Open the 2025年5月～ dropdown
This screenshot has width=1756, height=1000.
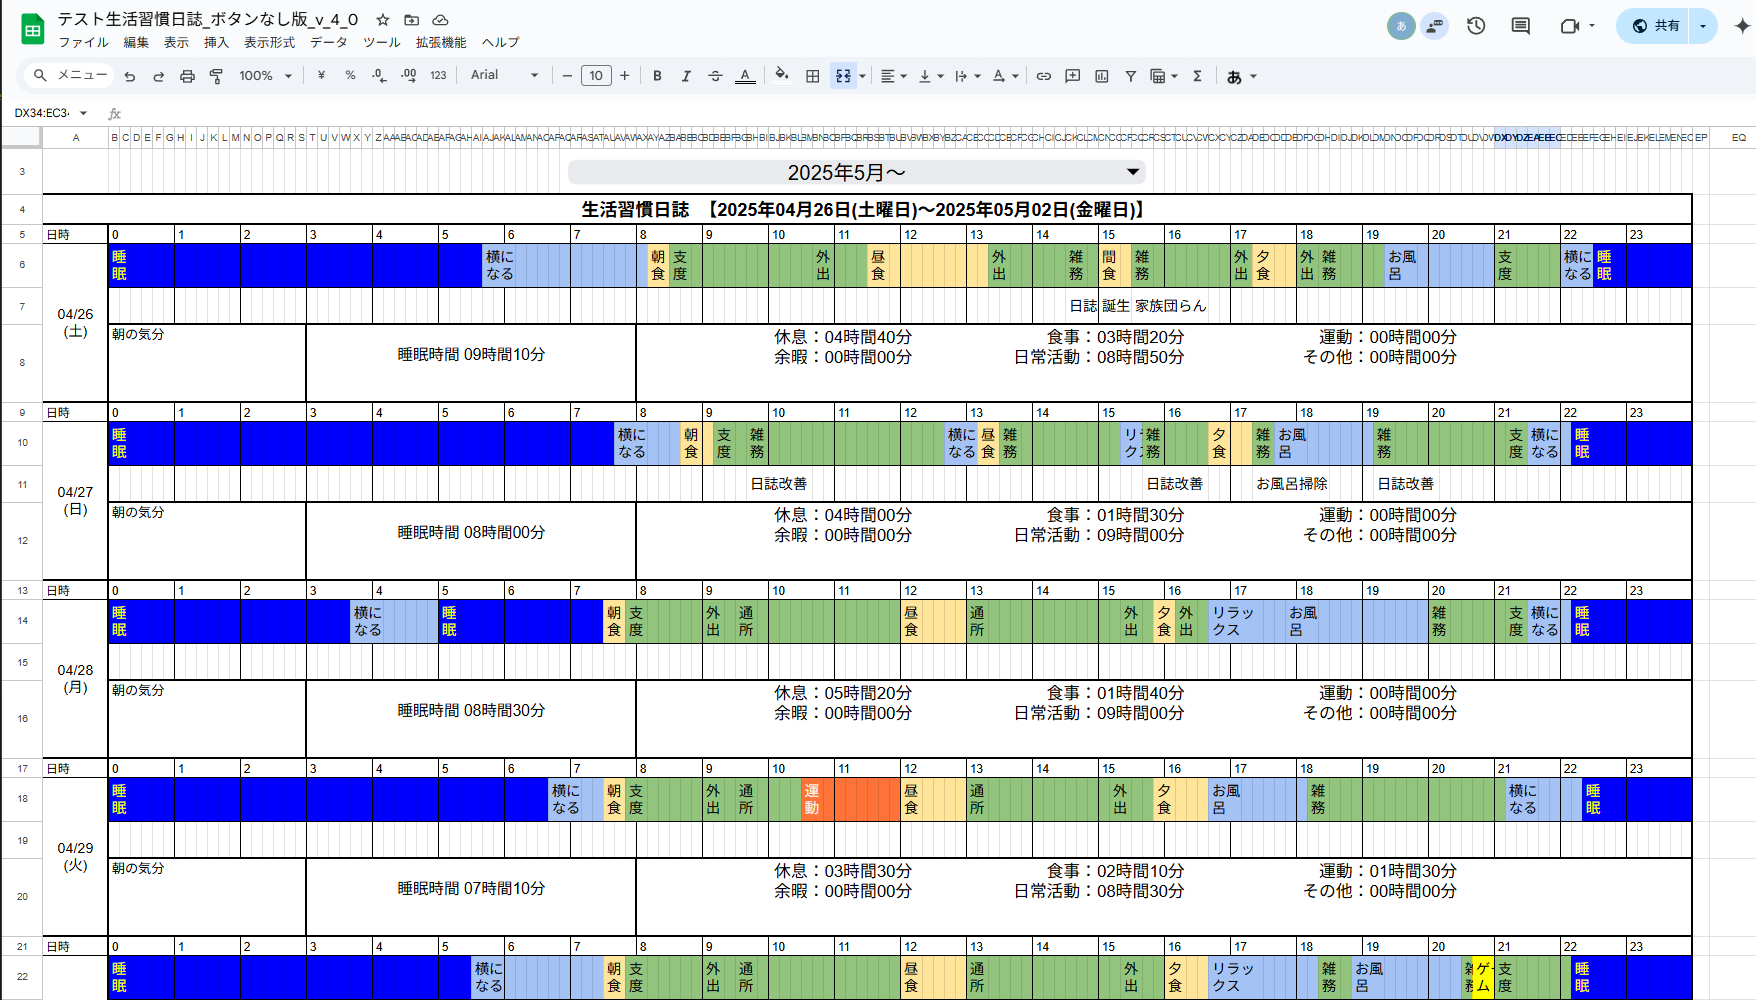(856, 172)
